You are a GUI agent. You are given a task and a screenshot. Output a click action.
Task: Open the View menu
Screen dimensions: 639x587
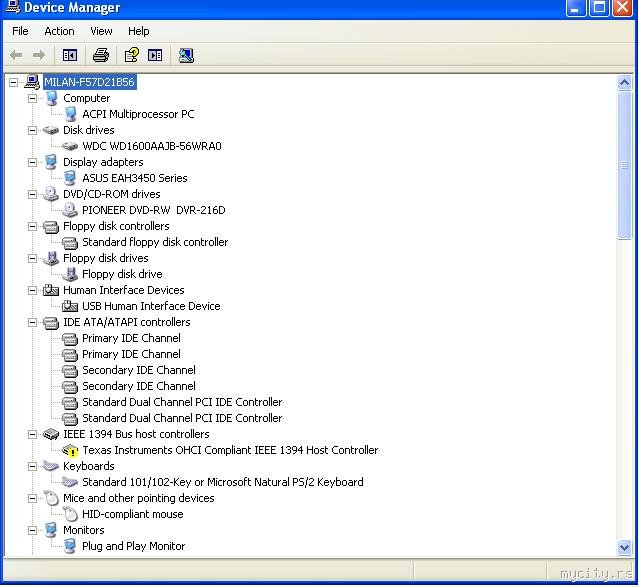[101, 31]
